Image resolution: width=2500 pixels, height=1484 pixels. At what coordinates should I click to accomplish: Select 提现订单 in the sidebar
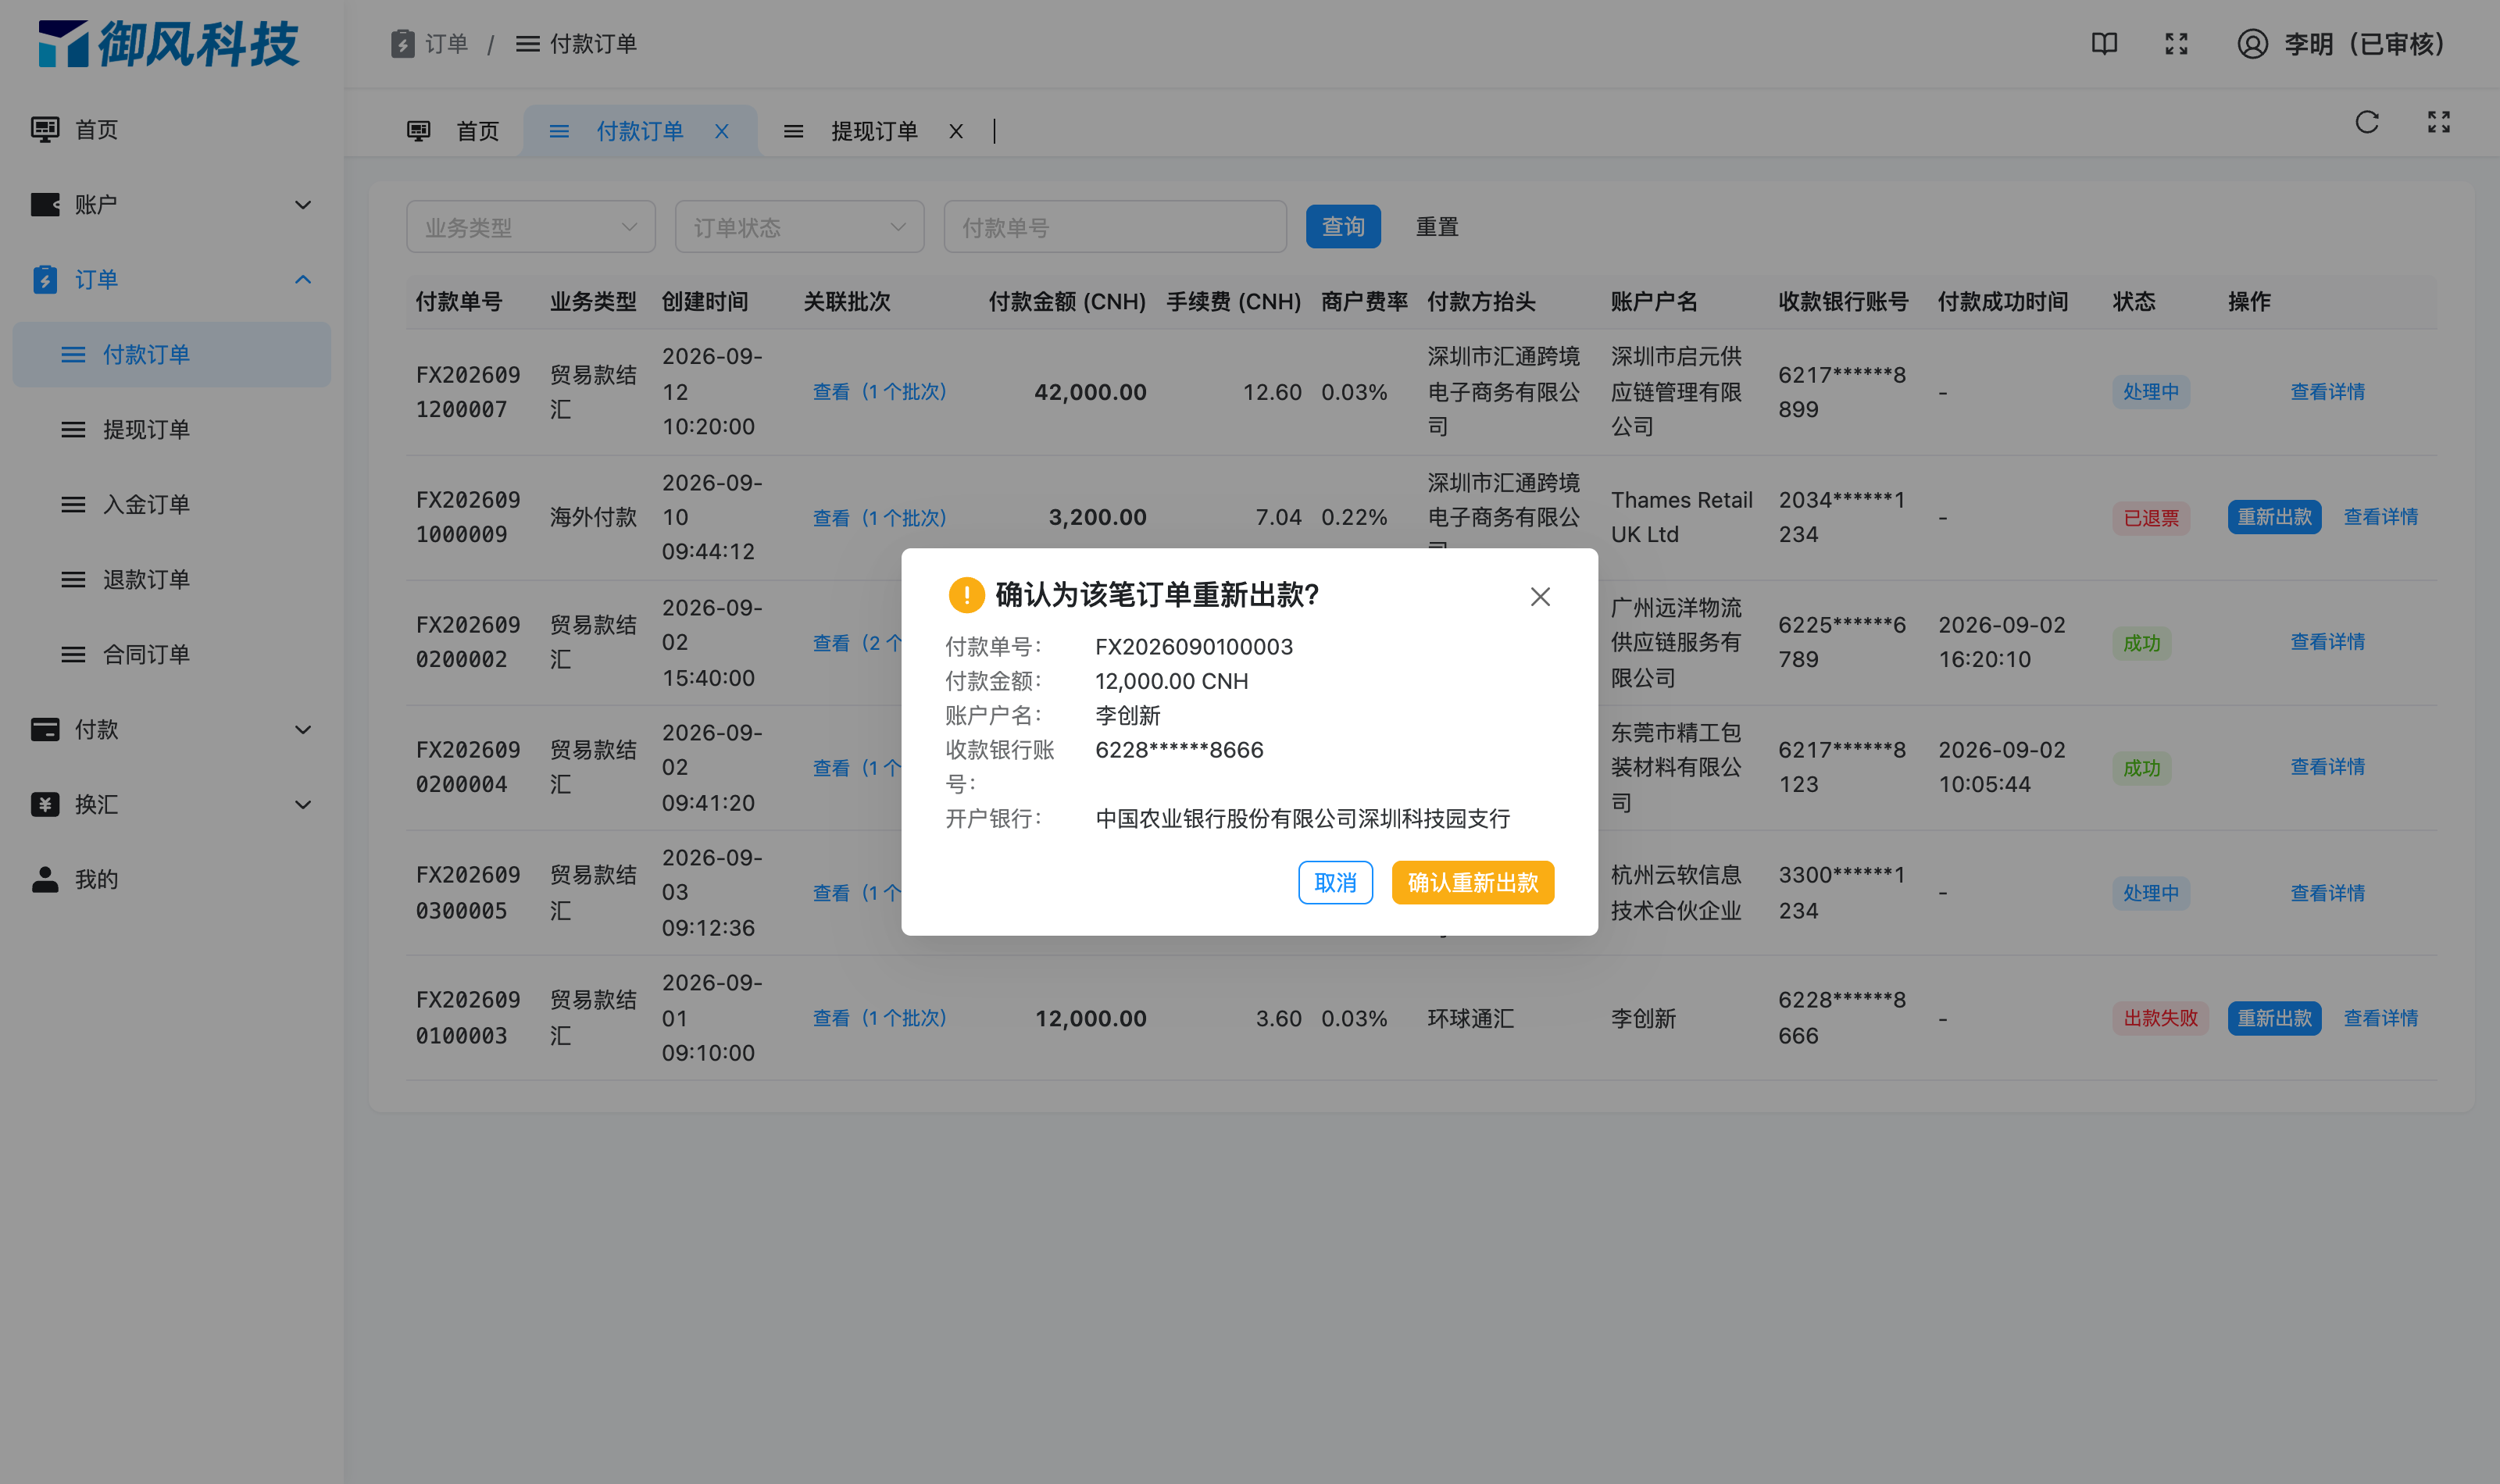tap(172, 429)
